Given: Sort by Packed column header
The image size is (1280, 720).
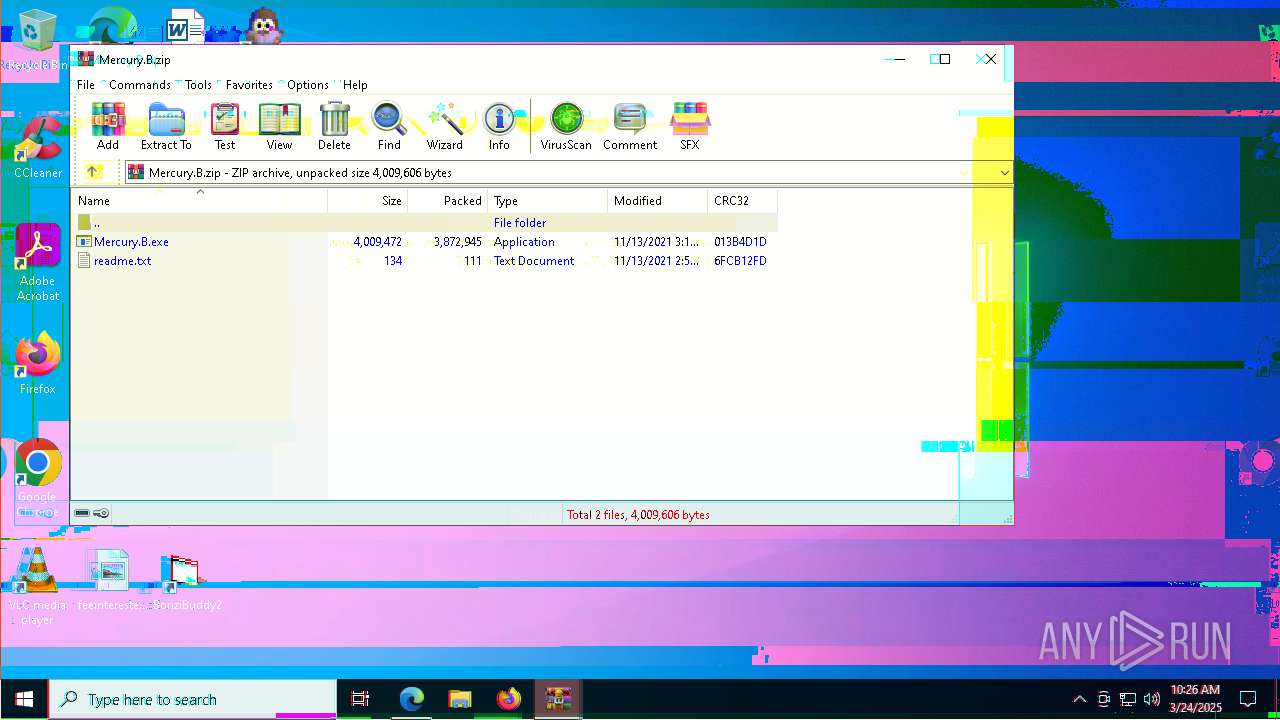Looking at the screenshot, I should pos(448,201).
